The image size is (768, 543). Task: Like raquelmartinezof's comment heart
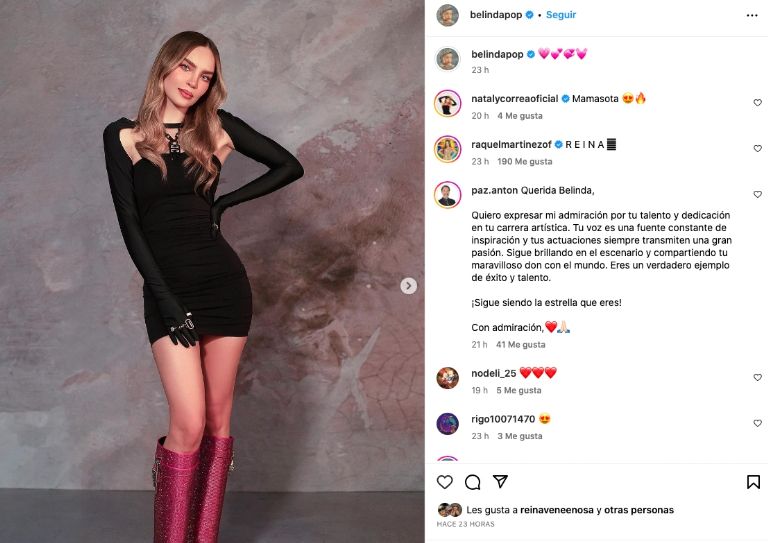click(757, 148)
